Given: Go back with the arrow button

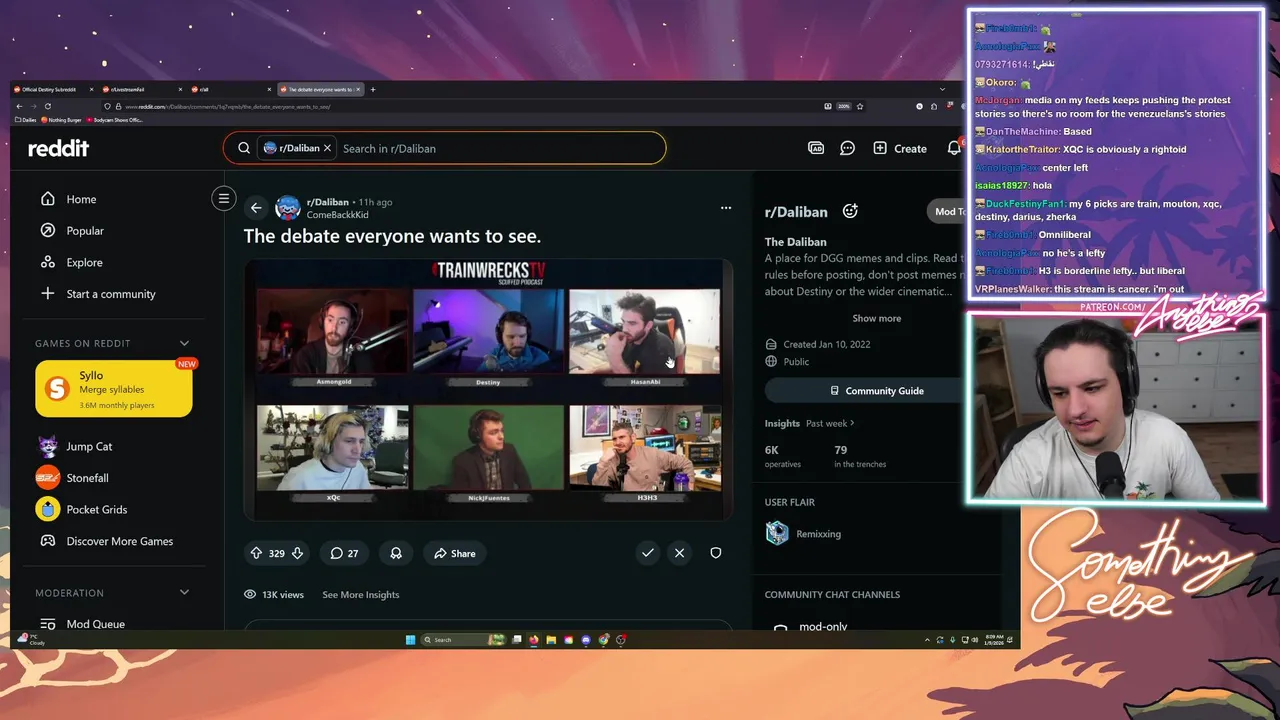Looking at the screenshot, I should (x=256, y=208).
